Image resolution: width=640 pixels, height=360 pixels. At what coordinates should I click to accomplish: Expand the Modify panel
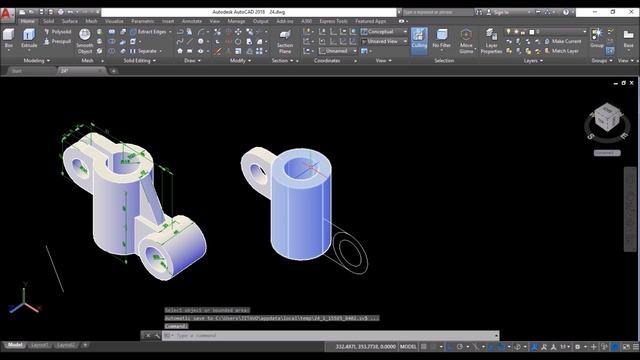[x=240, y=61]
